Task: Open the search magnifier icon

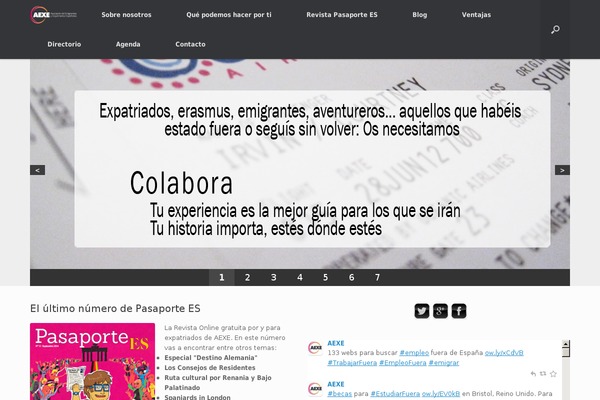Action: pyautogui.click(x=555, y=29)
